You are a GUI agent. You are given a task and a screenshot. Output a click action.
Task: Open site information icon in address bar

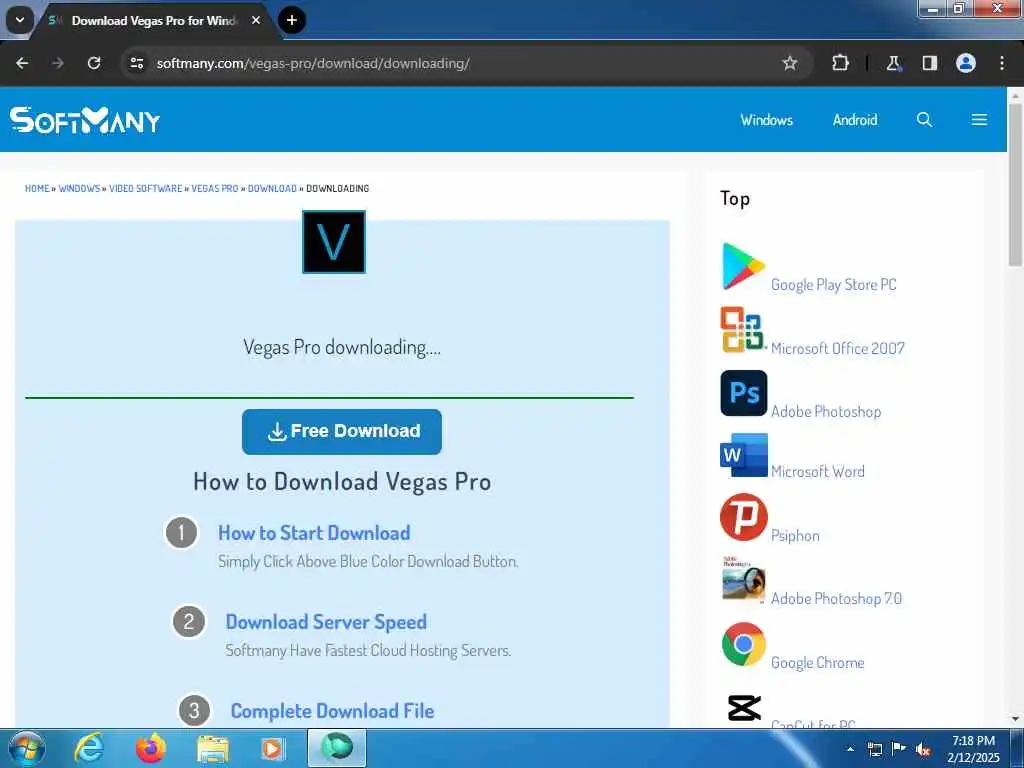pyautogui.click(x=136, y=63)
